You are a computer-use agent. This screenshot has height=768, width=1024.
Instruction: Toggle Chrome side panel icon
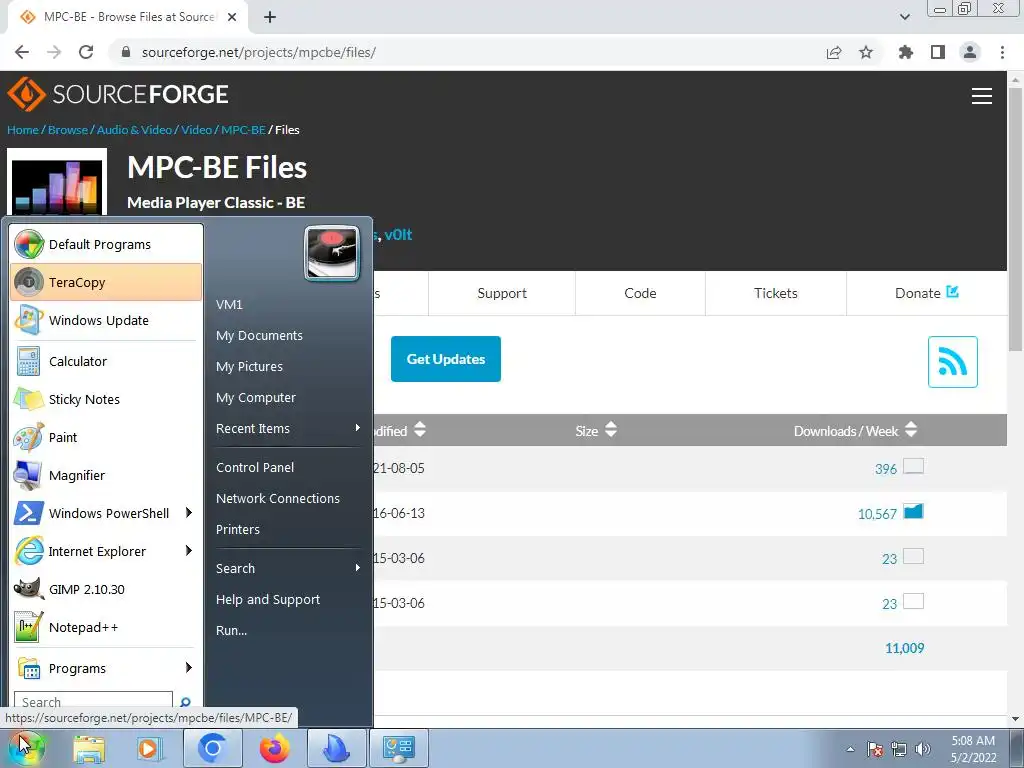tap(938, 52)
